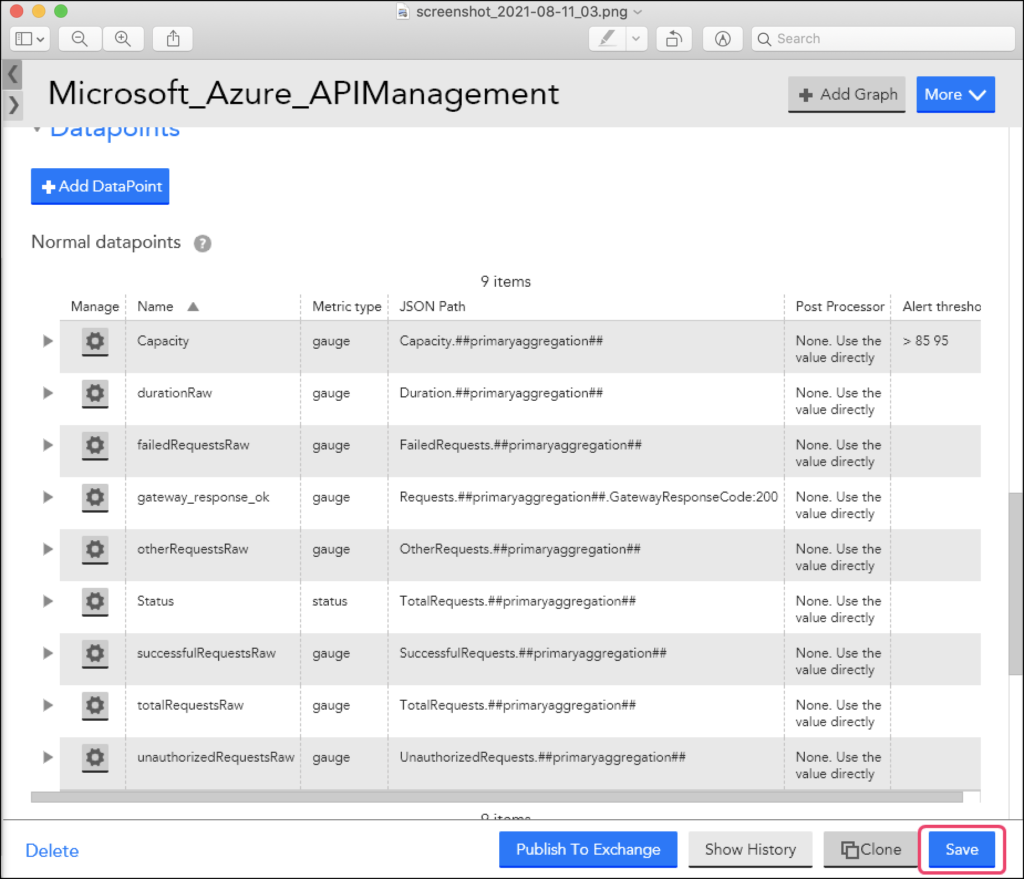The image size is (1024, 879).
Task: Click the Preview Search field
Action: [882, 39]
